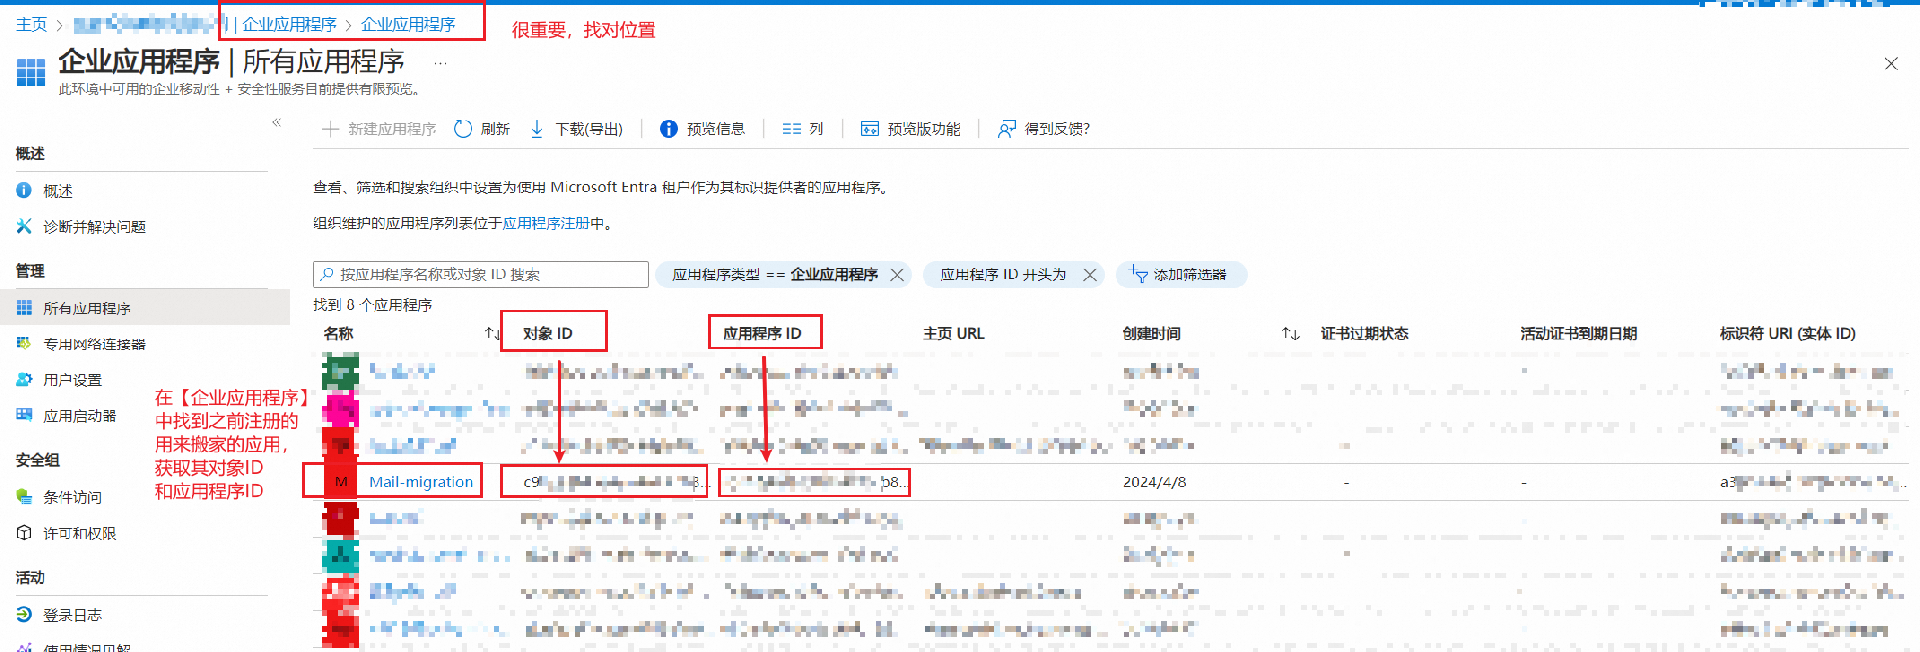
Task: Click the 条件访问 icon
Action: pyautogui.click(x=24, y=496)
